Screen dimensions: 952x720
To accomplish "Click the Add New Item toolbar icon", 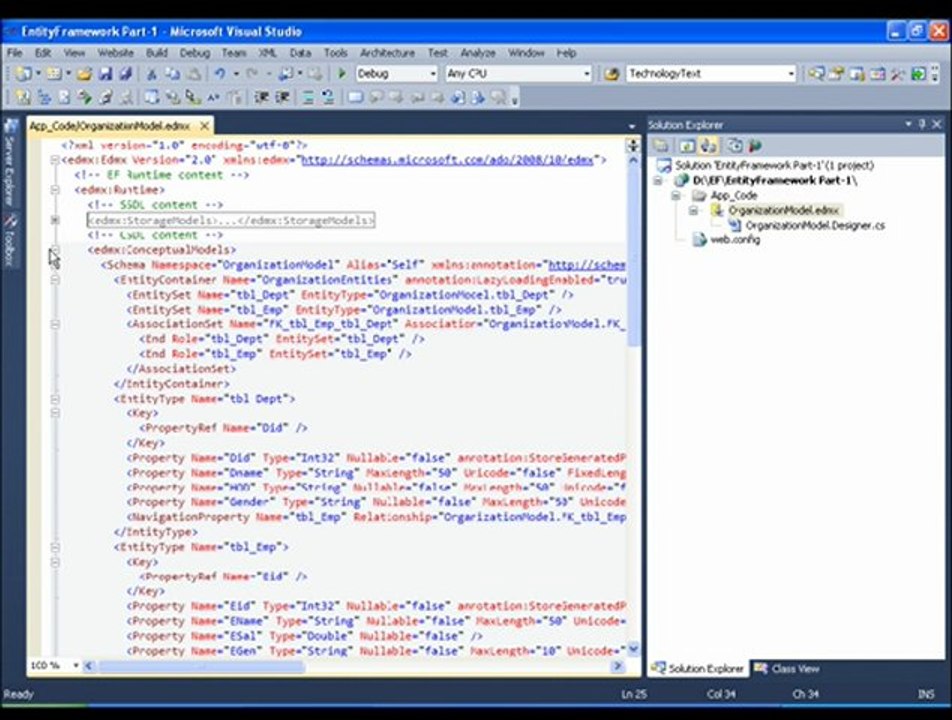I will tap(54, 74).
